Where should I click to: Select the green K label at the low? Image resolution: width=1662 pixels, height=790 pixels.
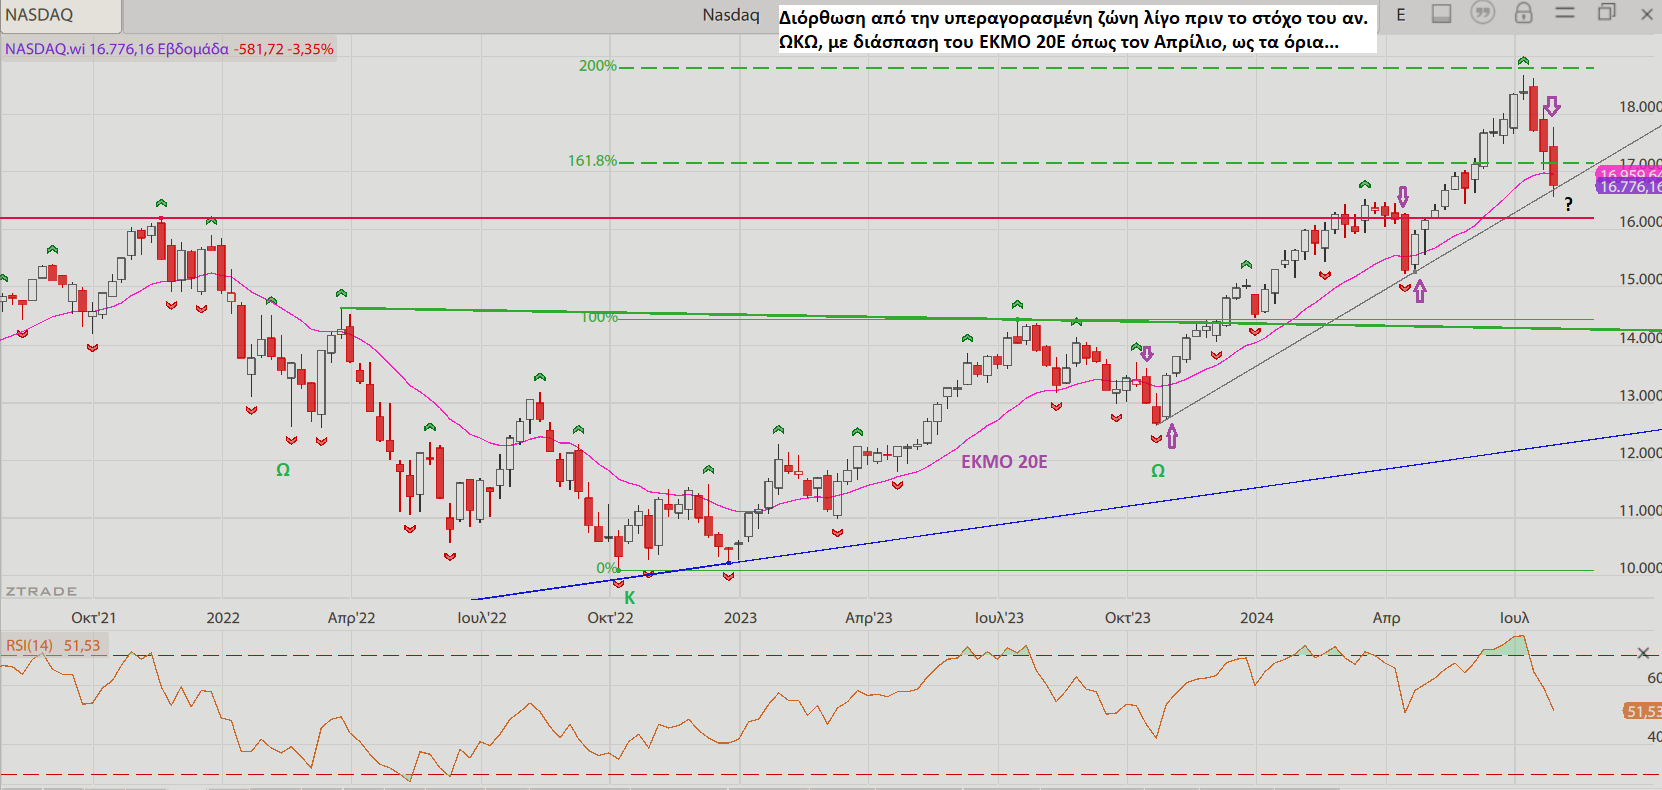tap(630, 598)
